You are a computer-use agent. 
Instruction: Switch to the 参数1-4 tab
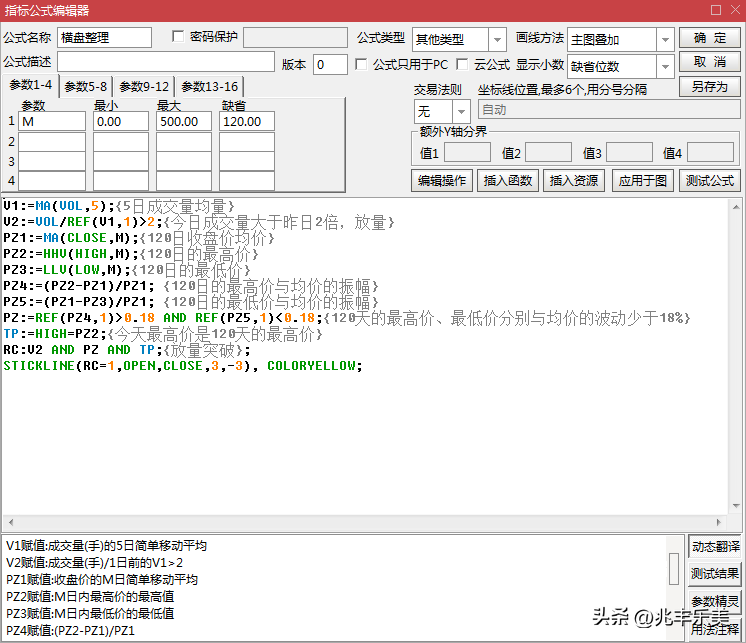point(30,85)
